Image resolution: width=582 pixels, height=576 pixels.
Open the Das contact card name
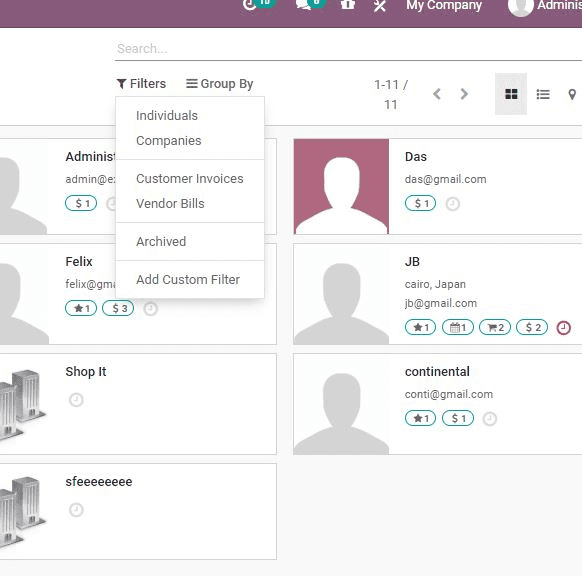pyautogui.click(x=416, y=157)
